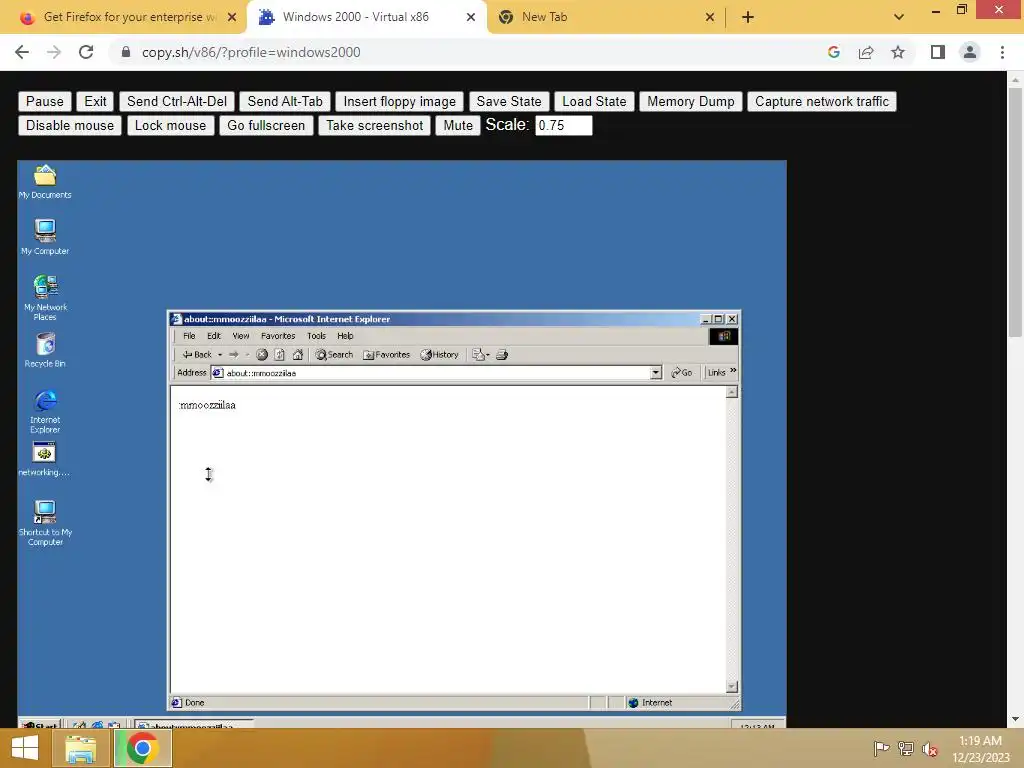Screen dimensions: 1024x768
Task: Open Chrome side panel icon
Action: [938, 52]
